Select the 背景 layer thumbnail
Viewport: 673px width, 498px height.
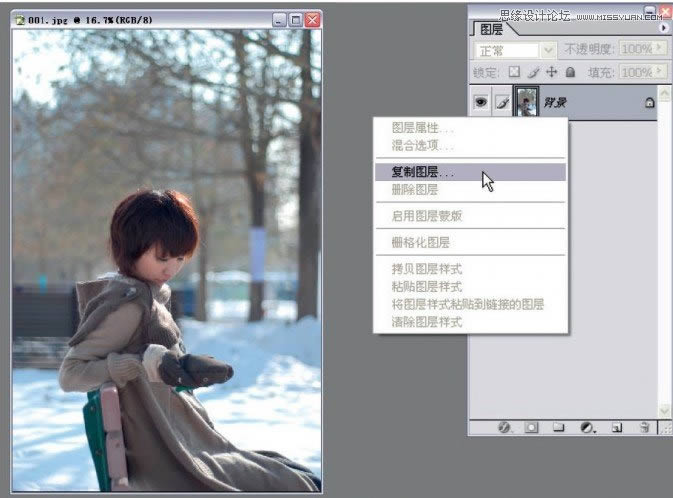click(526, 102)
